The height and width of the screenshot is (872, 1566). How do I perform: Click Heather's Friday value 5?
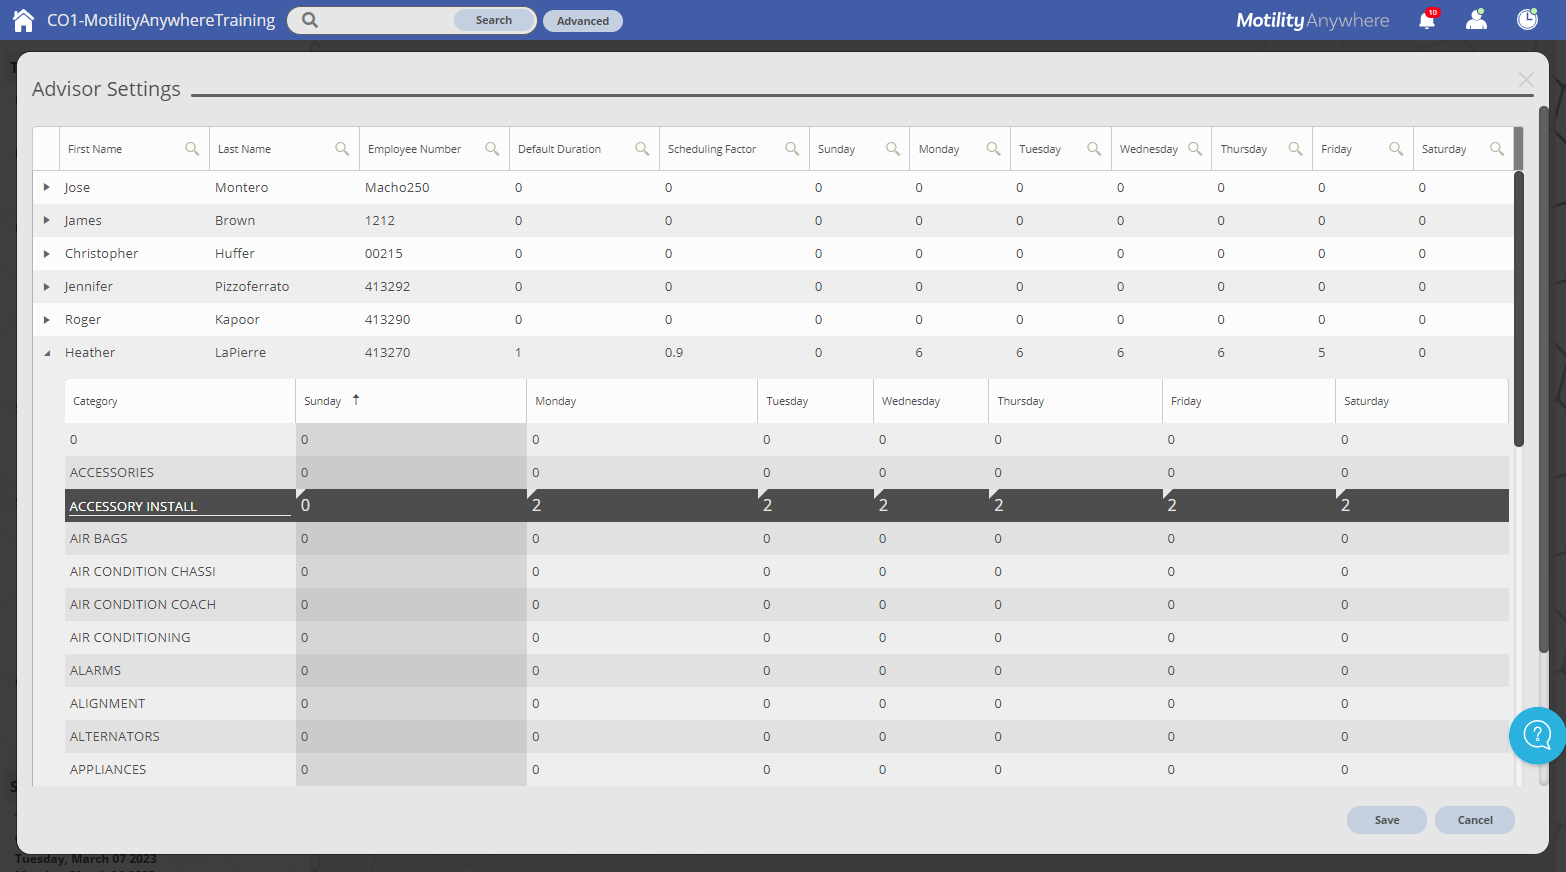1321,353
